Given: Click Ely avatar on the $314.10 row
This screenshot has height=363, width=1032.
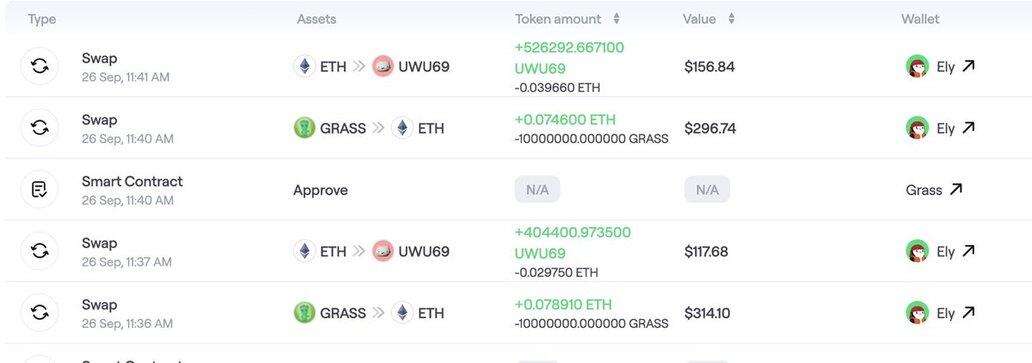Looking at the screenshot, I should 917,312.
